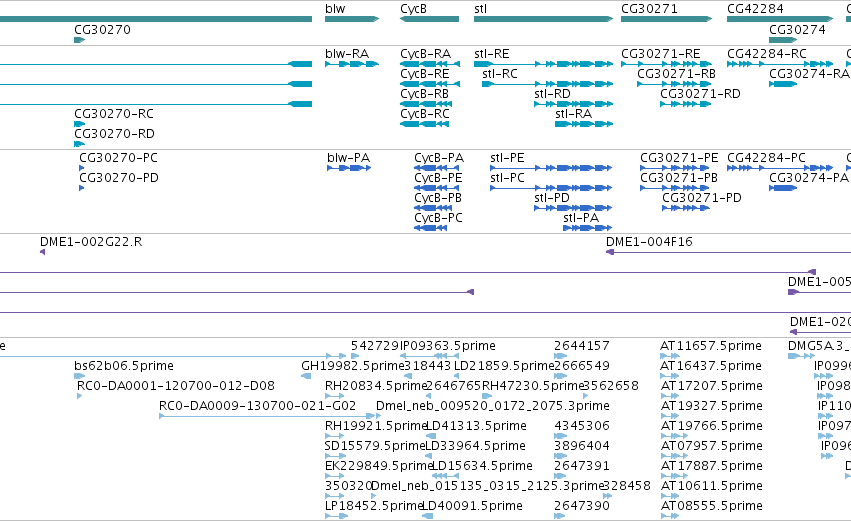Select the 2666549 EST label
This screenshot has width=851, height=521.
tap(582, 366)
